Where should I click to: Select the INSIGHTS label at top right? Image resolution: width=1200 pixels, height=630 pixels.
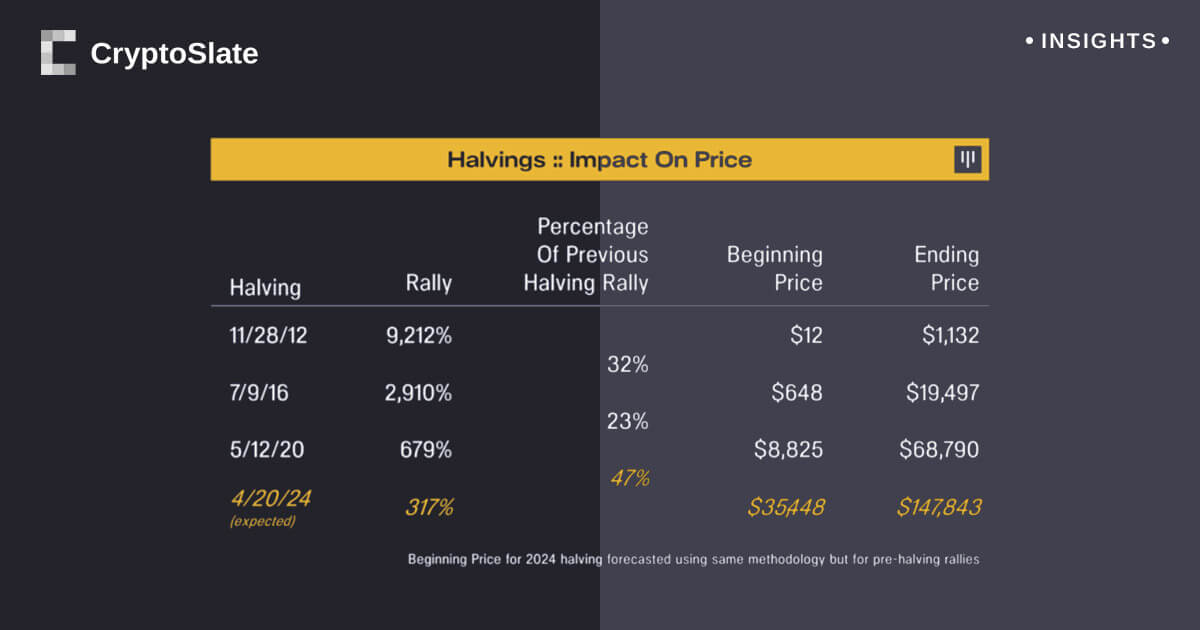[1098, 42]
